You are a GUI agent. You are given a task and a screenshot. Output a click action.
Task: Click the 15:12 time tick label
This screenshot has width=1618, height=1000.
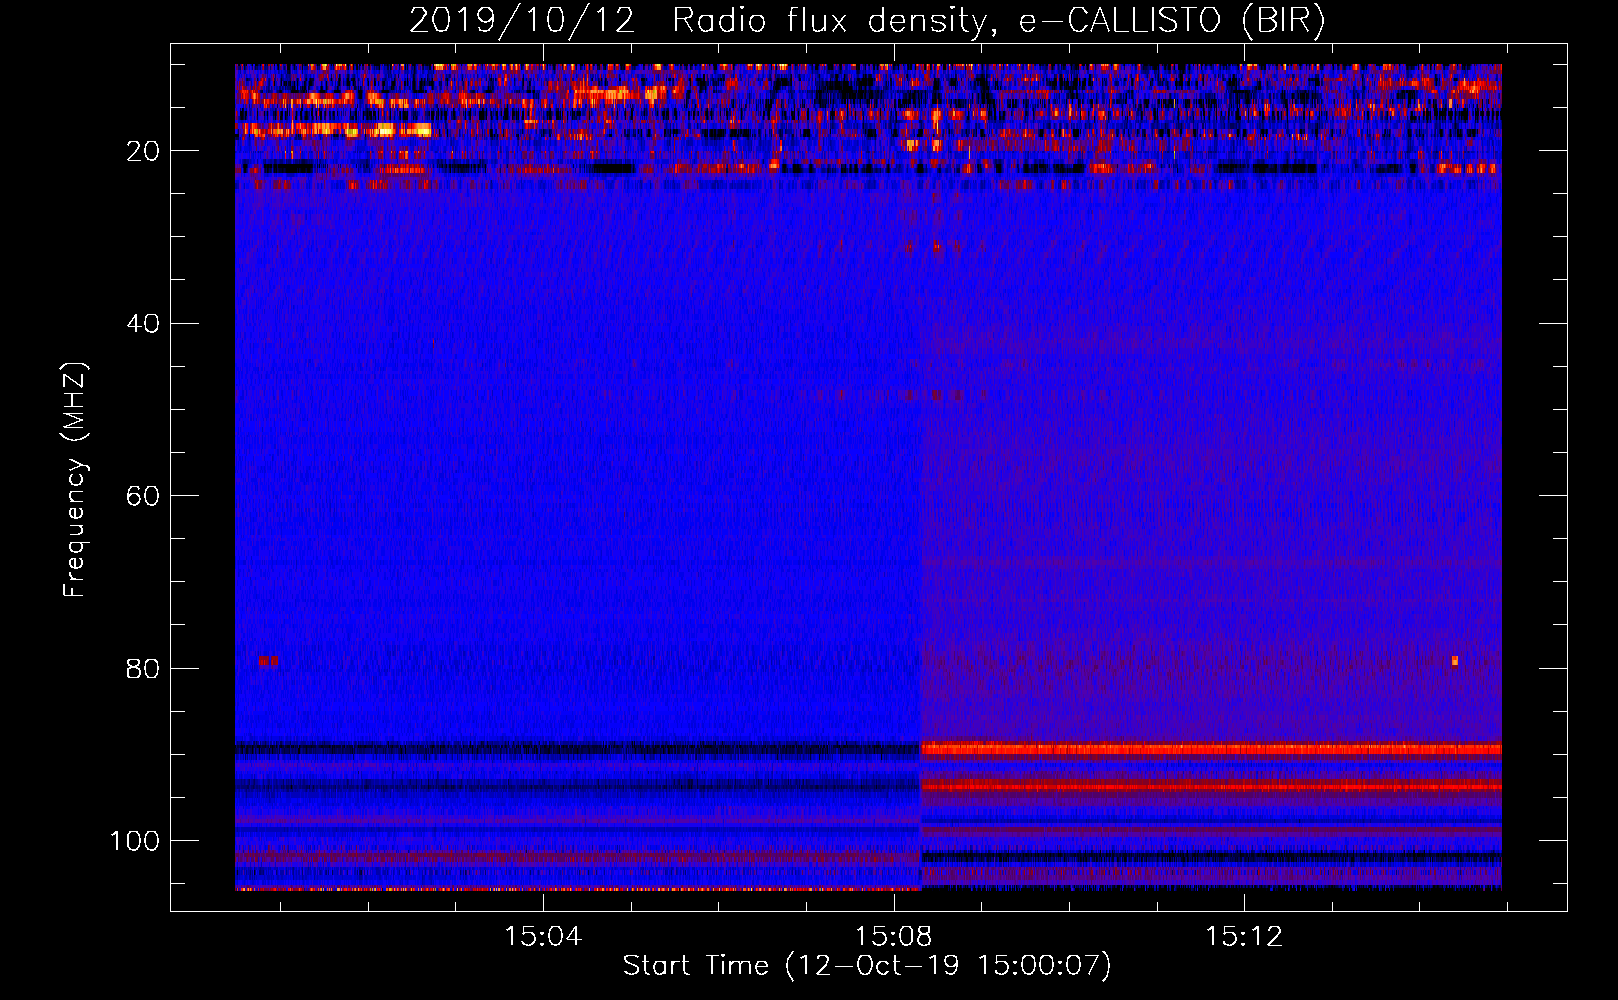coord(1243,937)
